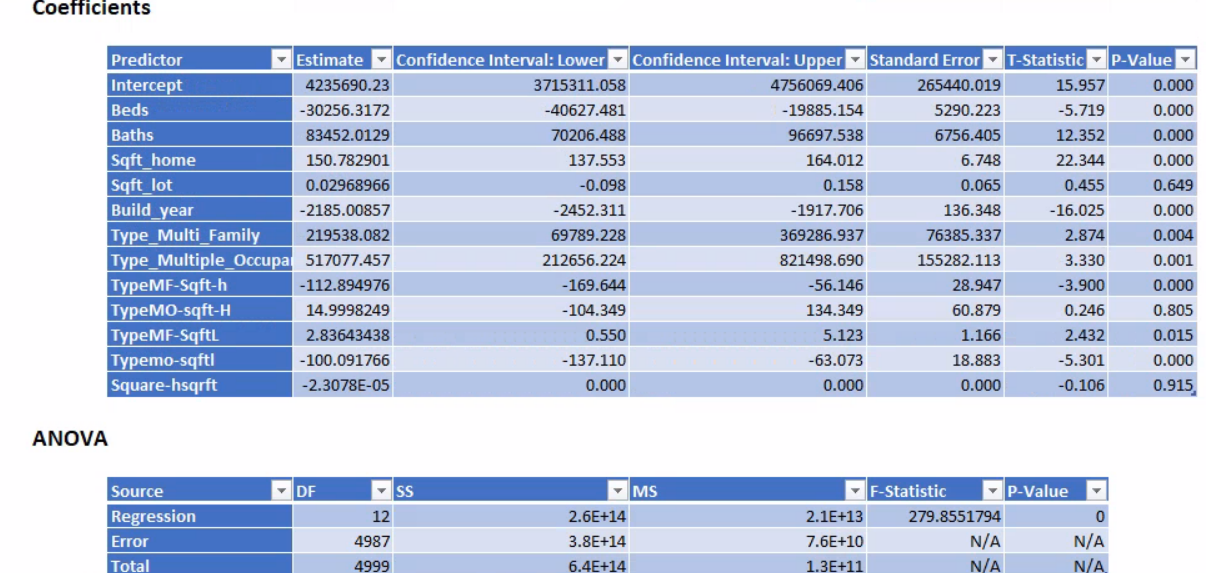Open the Standard Error filter dropdown
1206x573 pixels.
point(992,60)
